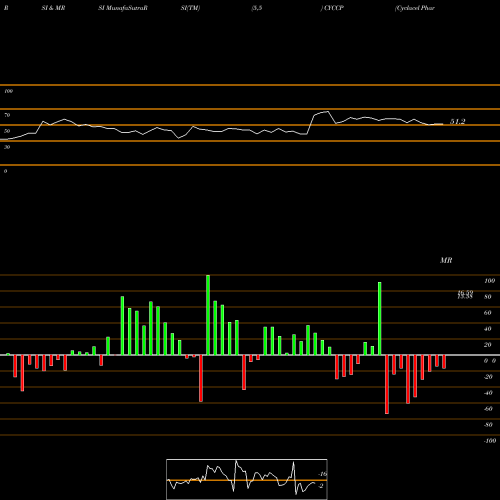The height and width of the screenshot is (500, 500).
Task: Click the -80 label on MR axis
Action: pos(488,425)
